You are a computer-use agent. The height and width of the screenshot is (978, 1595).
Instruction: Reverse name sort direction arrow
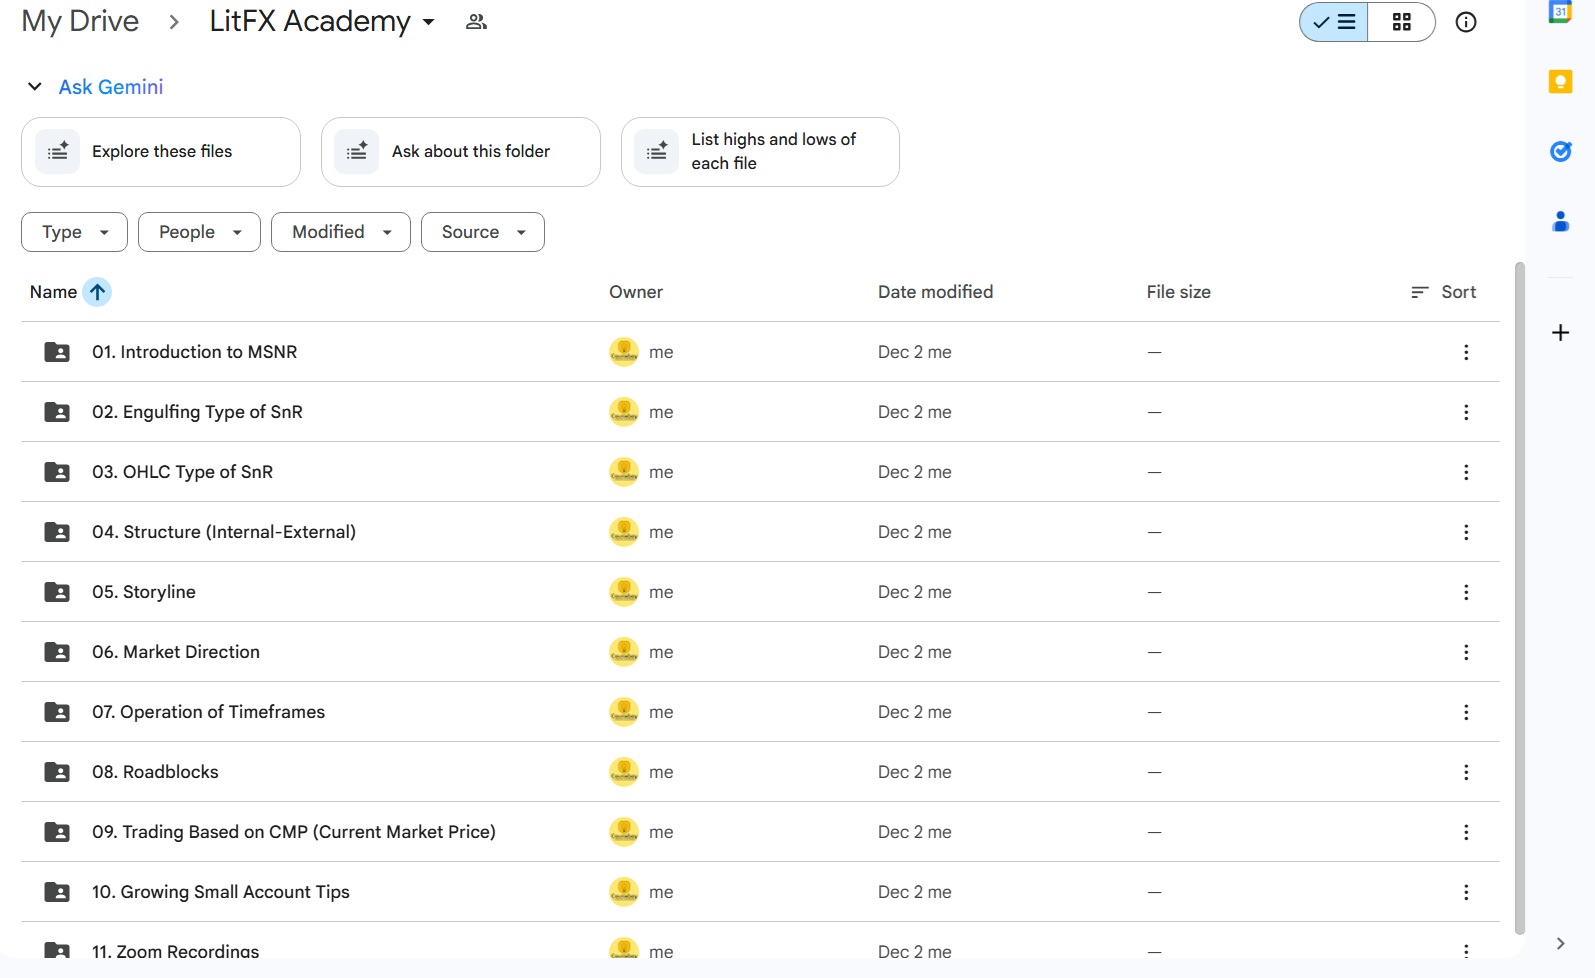click(97, 292)
